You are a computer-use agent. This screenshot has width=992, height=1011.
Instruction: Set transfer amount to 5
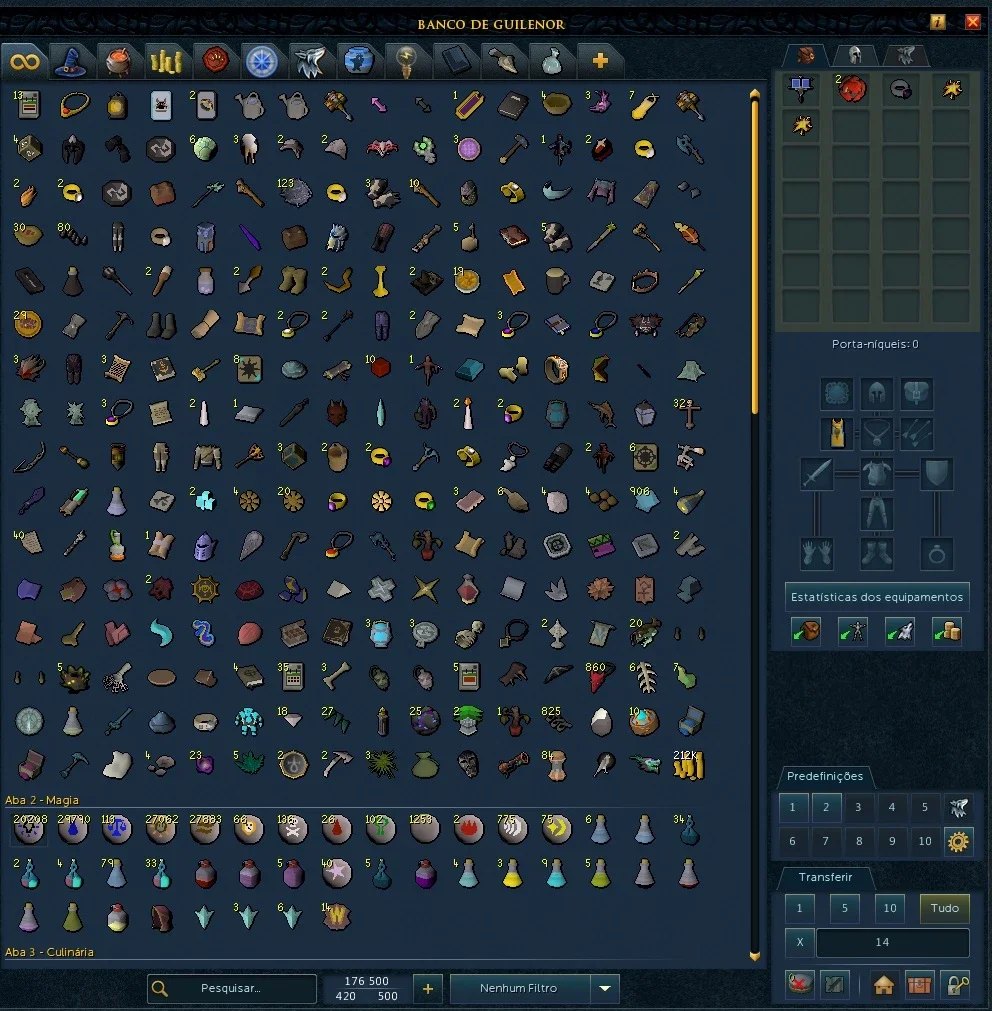point(844,908)
